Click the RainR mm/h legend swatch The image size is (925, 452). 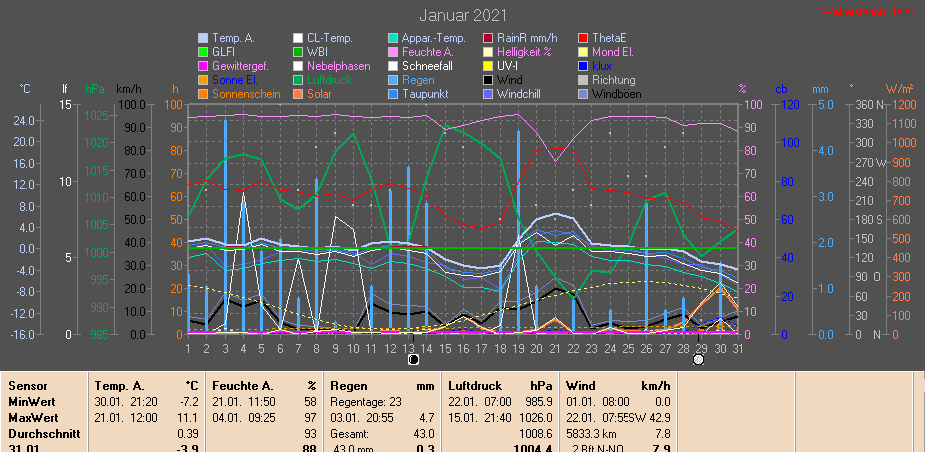point(488,38)
